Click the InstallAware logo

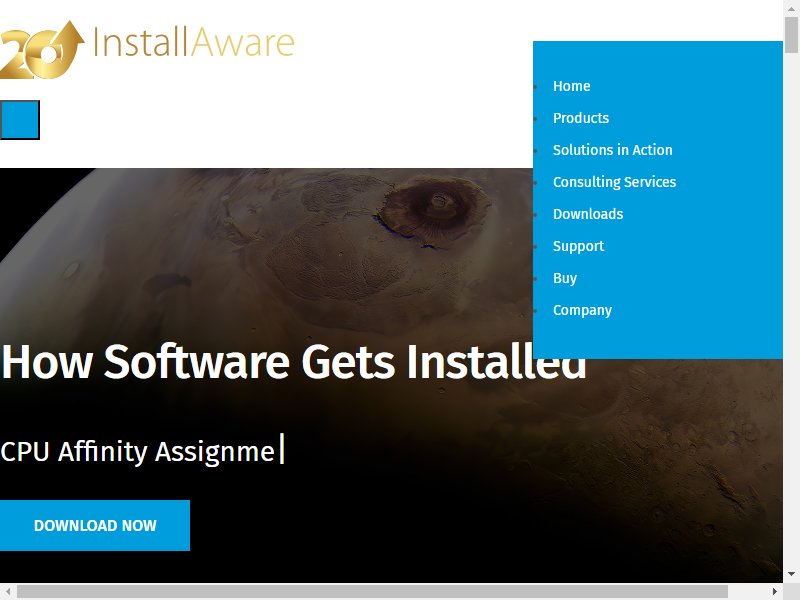(147, 49)
